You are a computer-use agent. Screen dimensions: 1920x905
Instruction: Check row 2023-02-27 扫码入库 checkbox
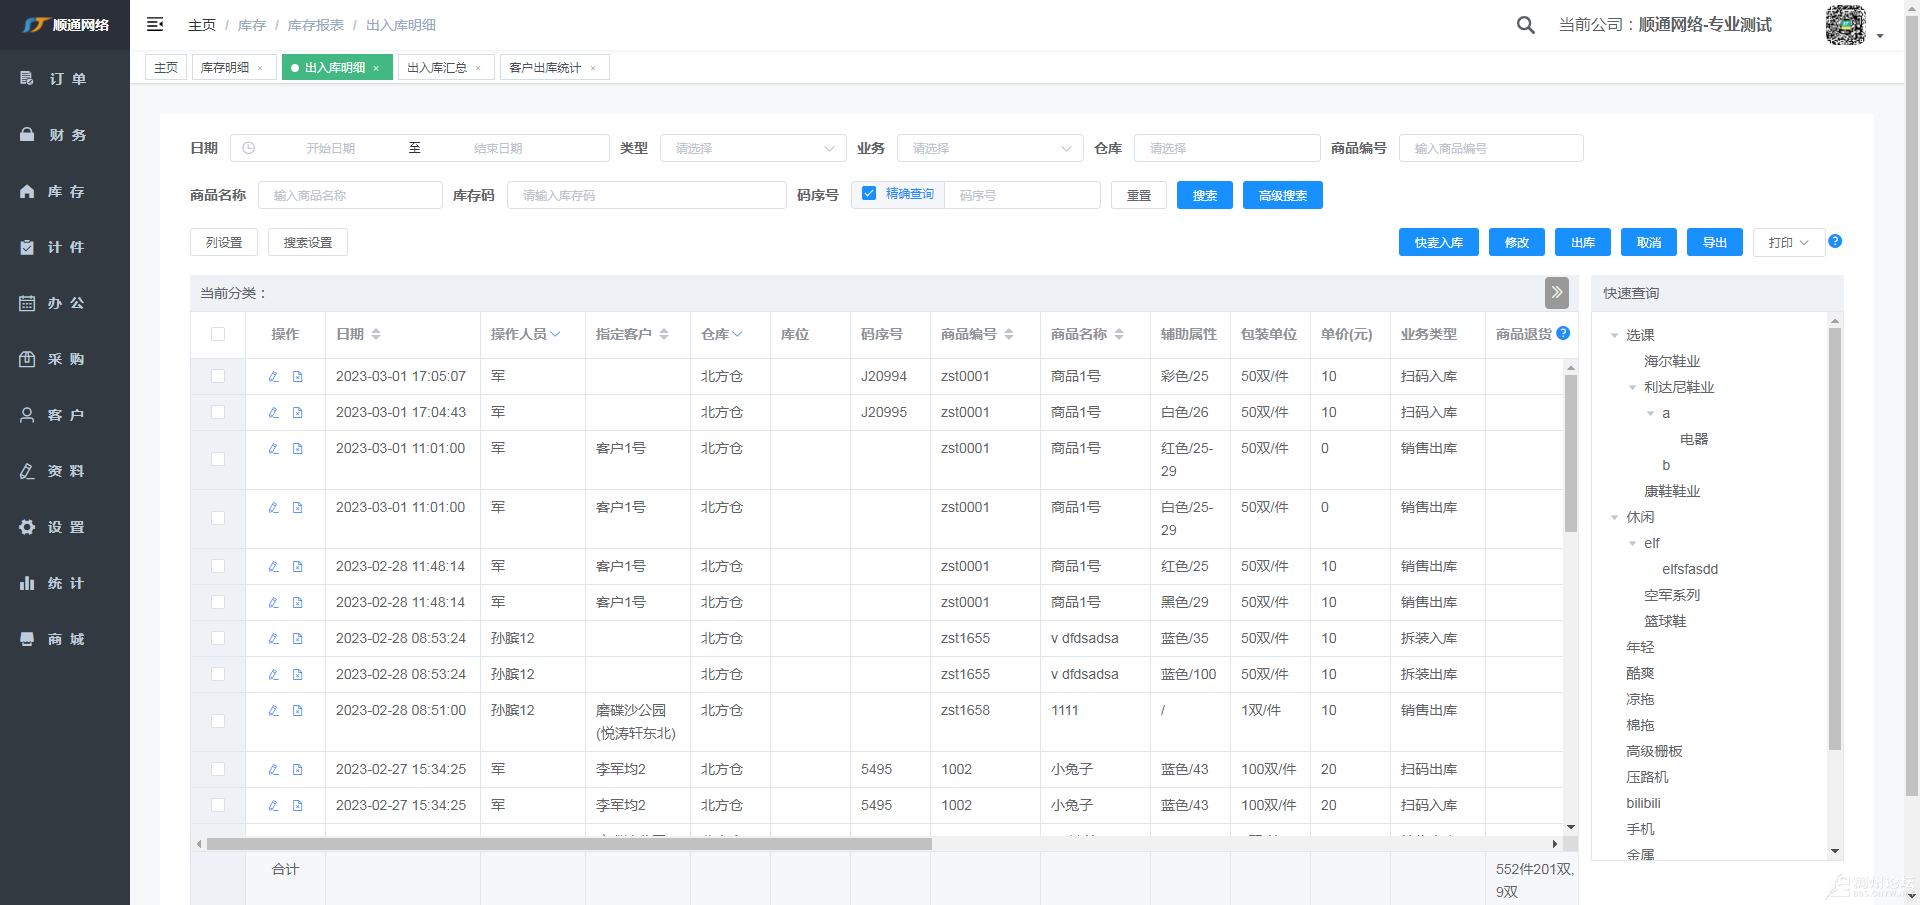coord(218,805)
